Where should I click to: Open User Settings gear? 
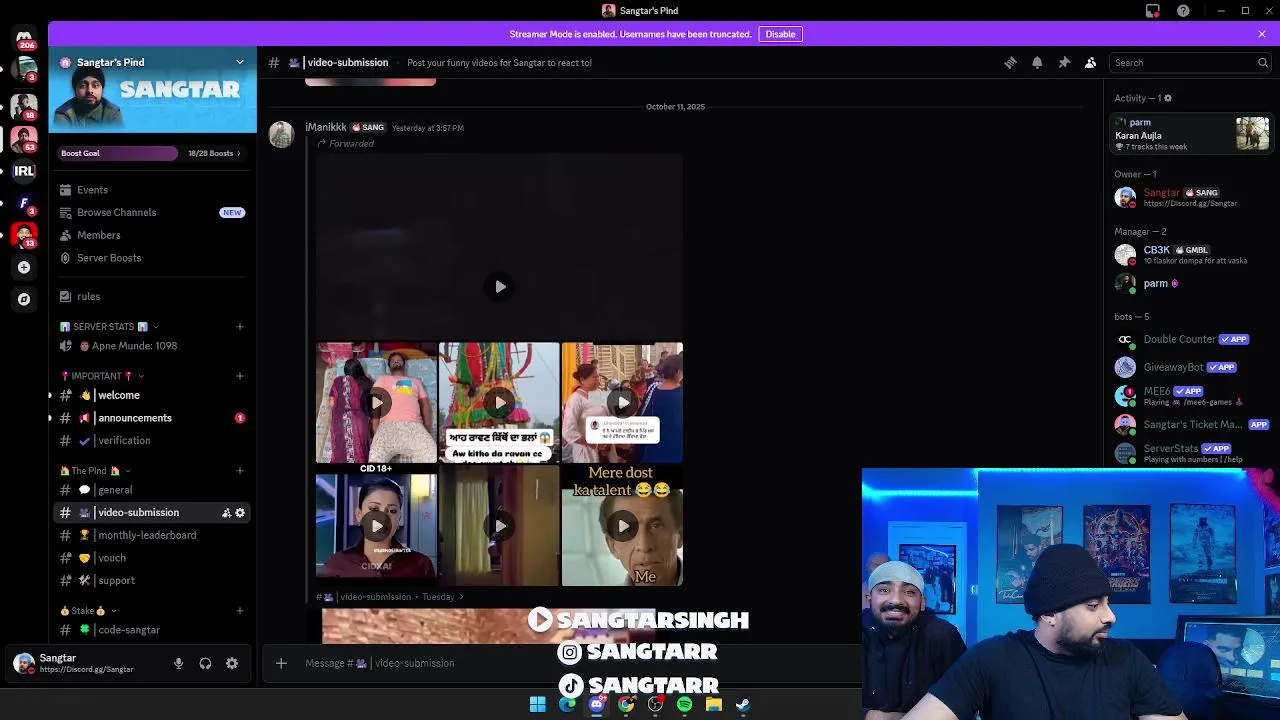point(232,663)
